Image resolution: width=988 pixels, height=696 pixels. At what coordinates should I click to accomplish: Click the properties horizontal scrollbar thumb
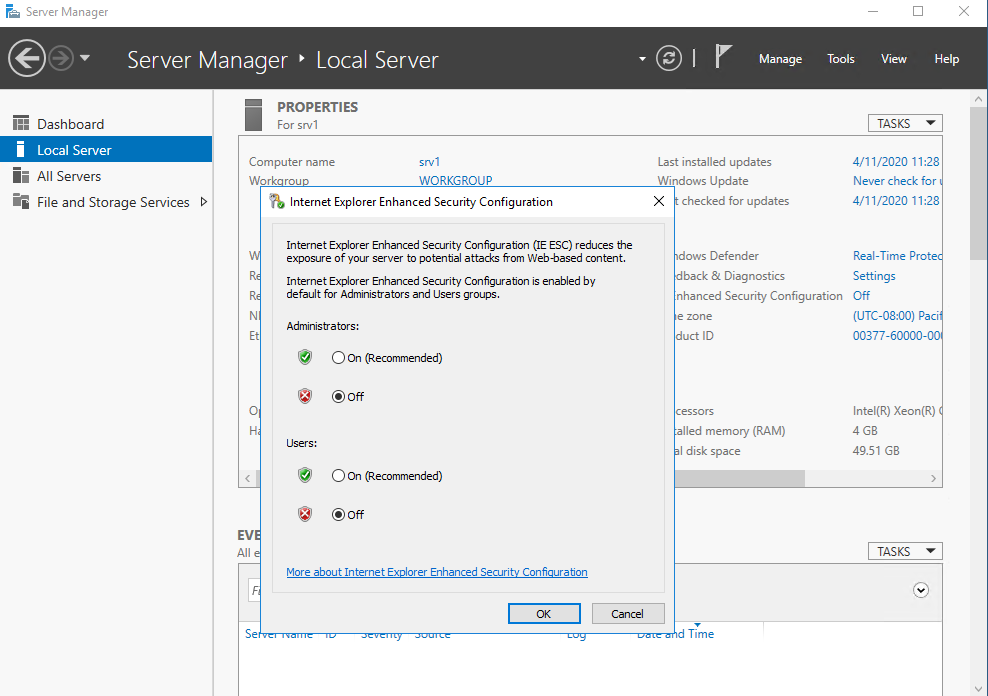tap(739, 479)
